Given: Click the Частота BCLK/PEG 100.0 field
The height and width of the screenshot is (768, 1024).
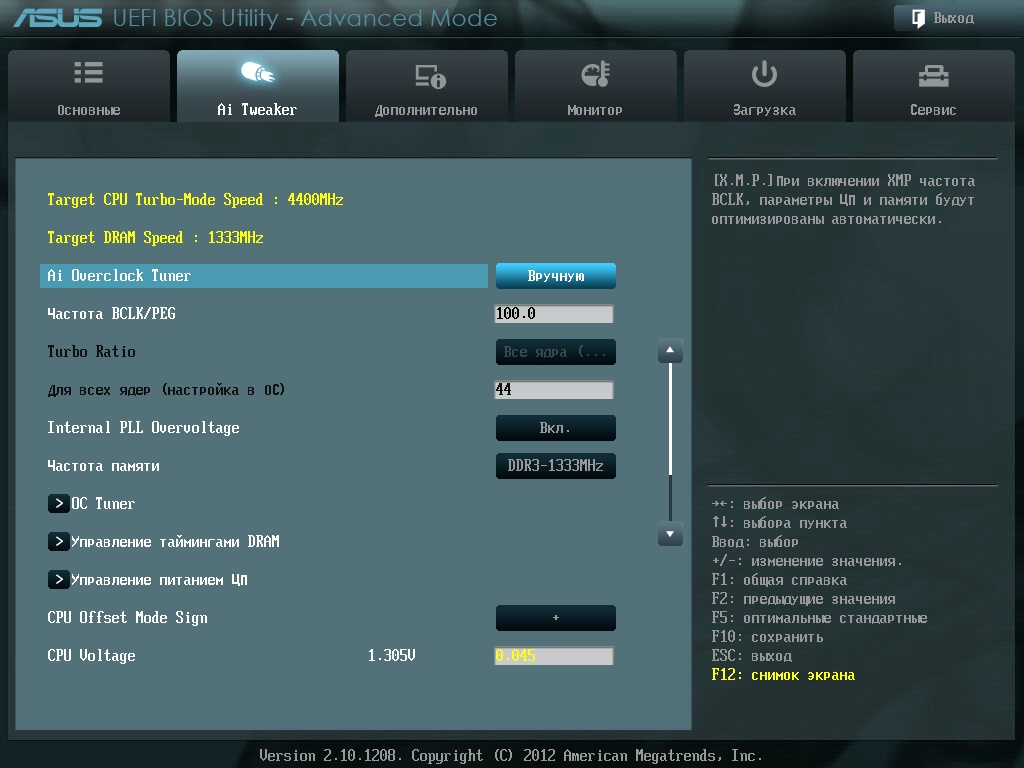Looking at the screenshot, I should [554, 313].
